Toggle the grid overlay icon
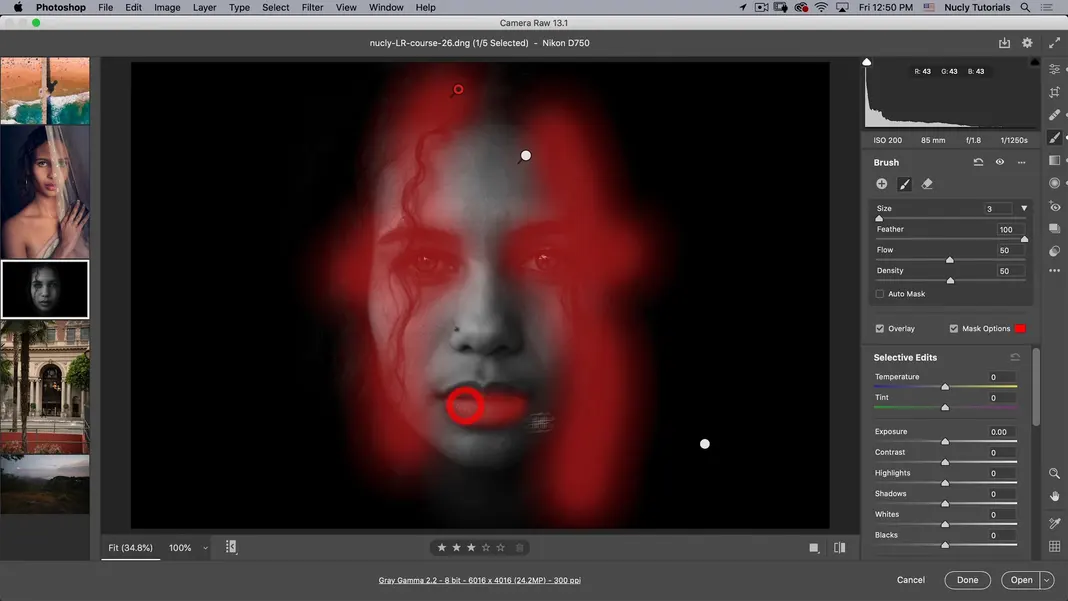 click(1054, 546)
